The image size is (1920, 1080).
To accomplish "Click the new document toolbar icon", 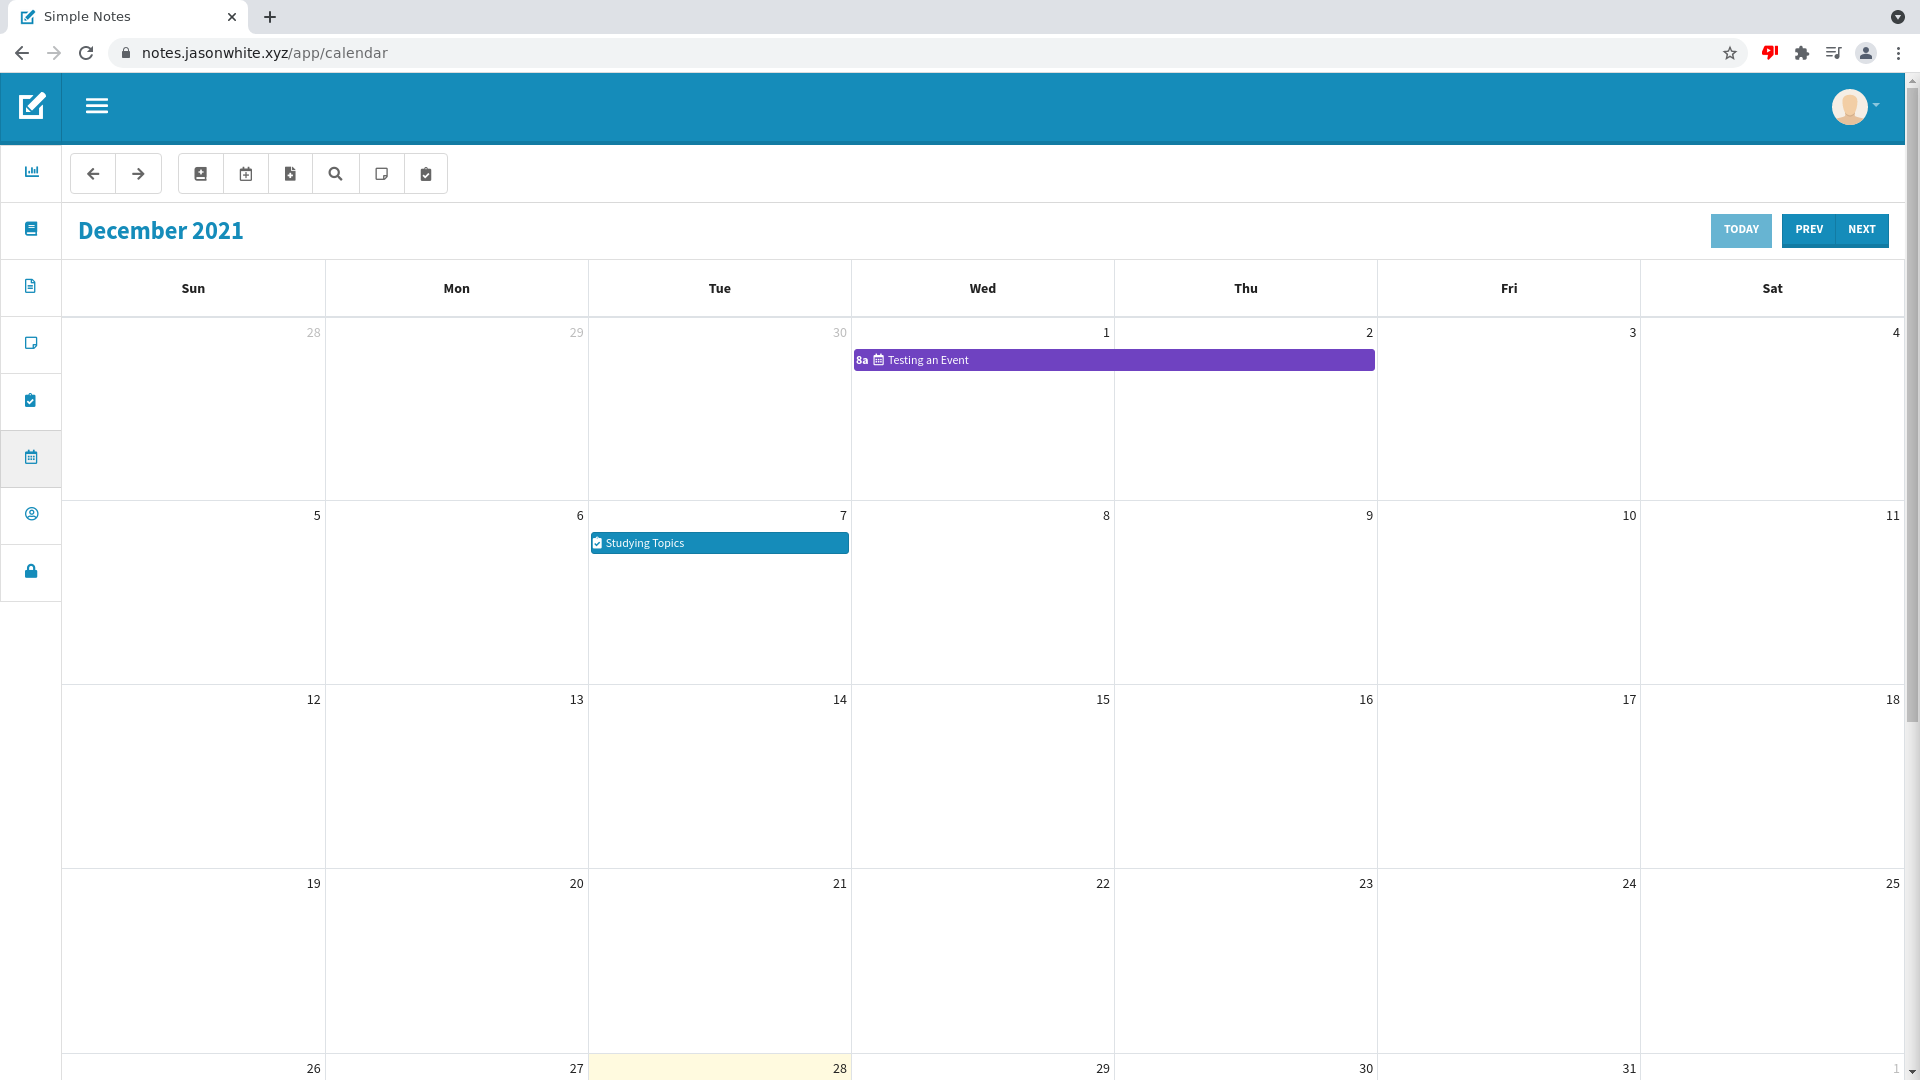I will tap(291, 174).
